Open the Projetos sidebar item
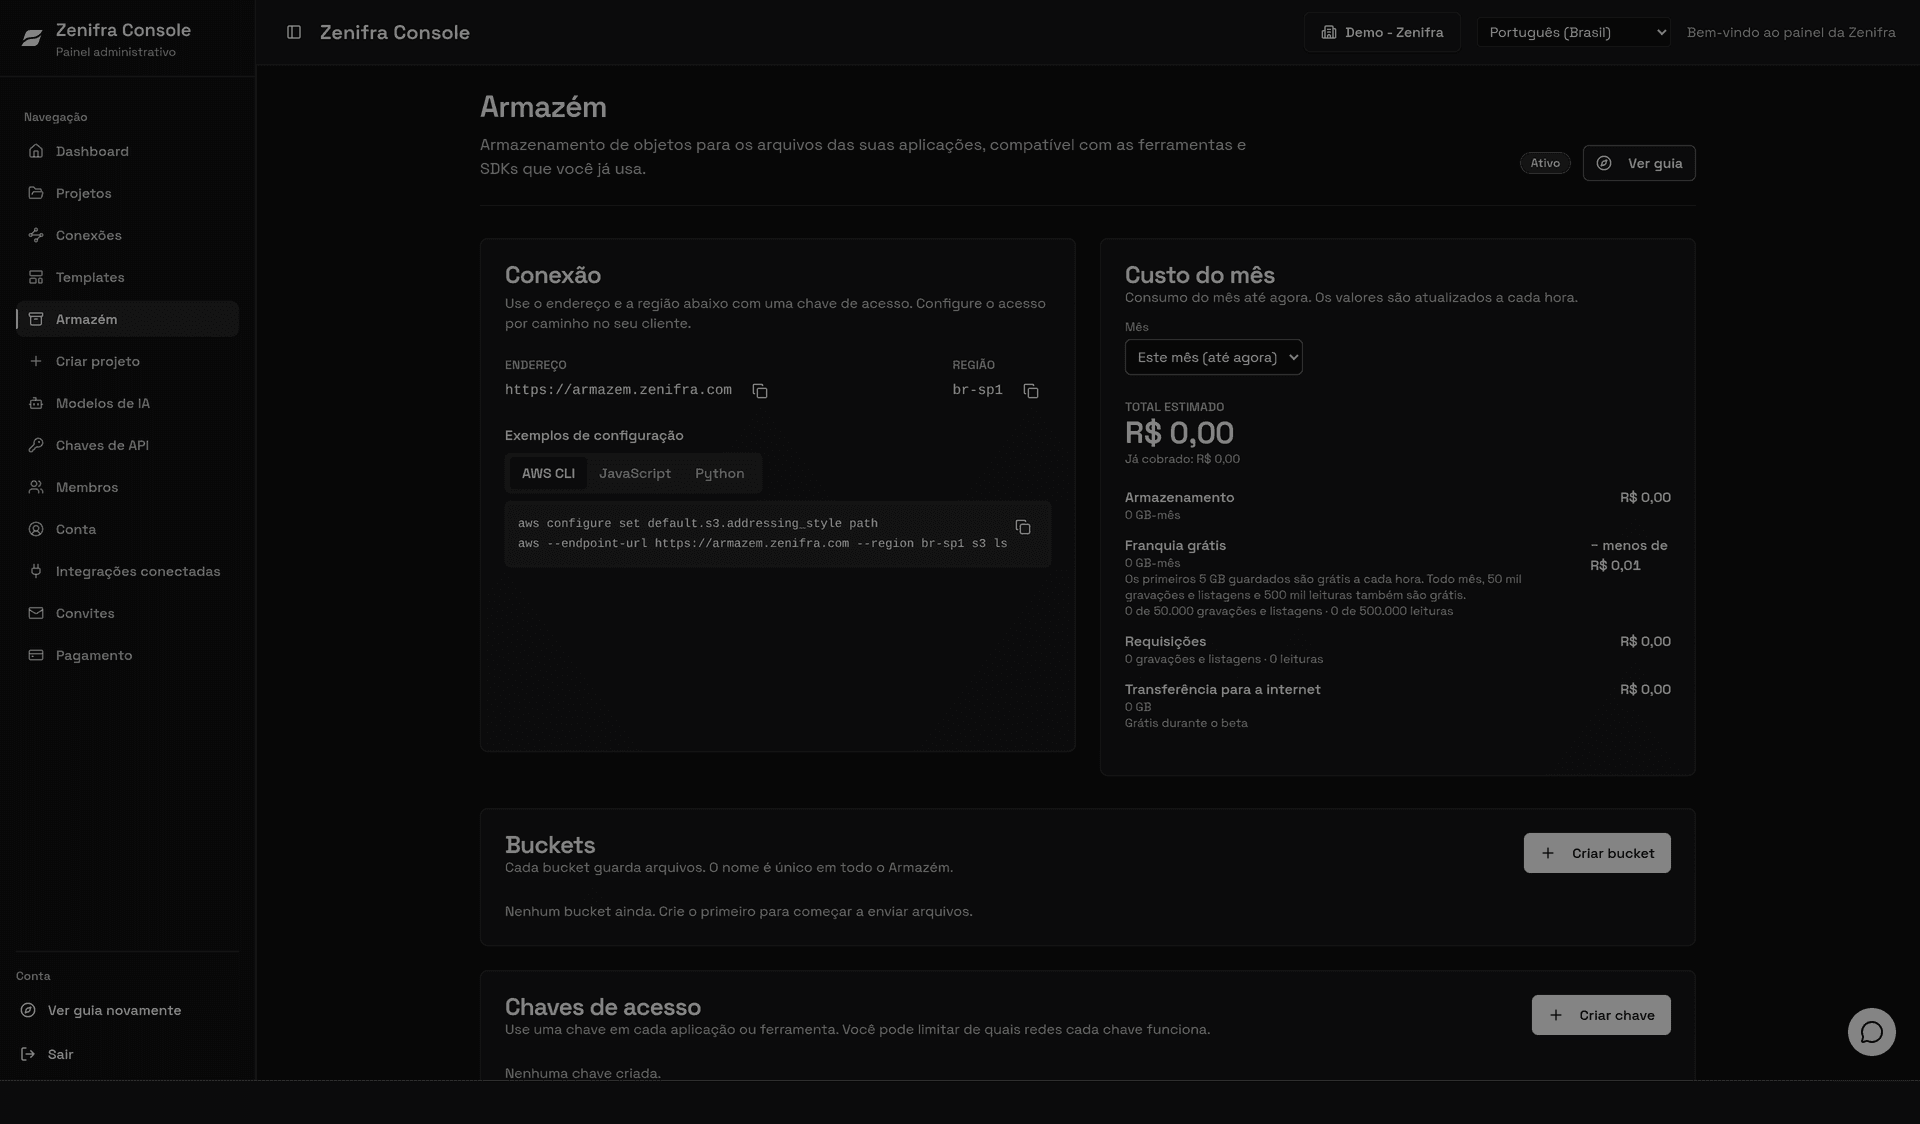 pos(127,193)
